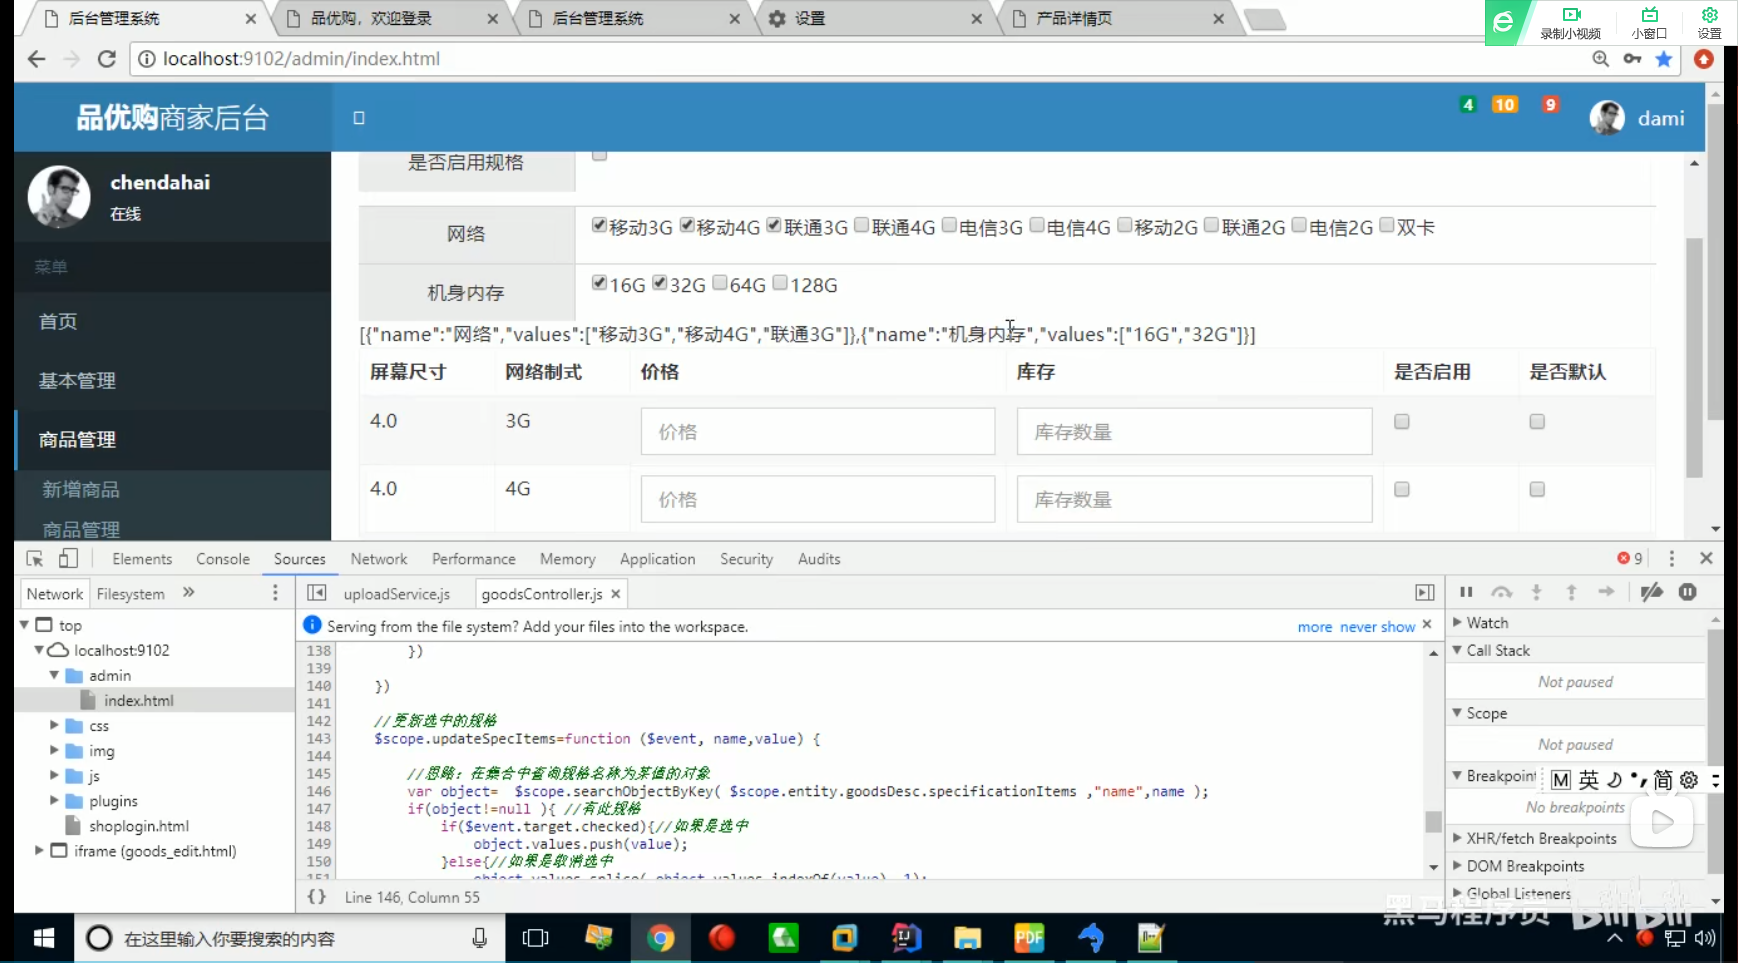Uncheck 16G memory checkbox

tap(599, 283)
